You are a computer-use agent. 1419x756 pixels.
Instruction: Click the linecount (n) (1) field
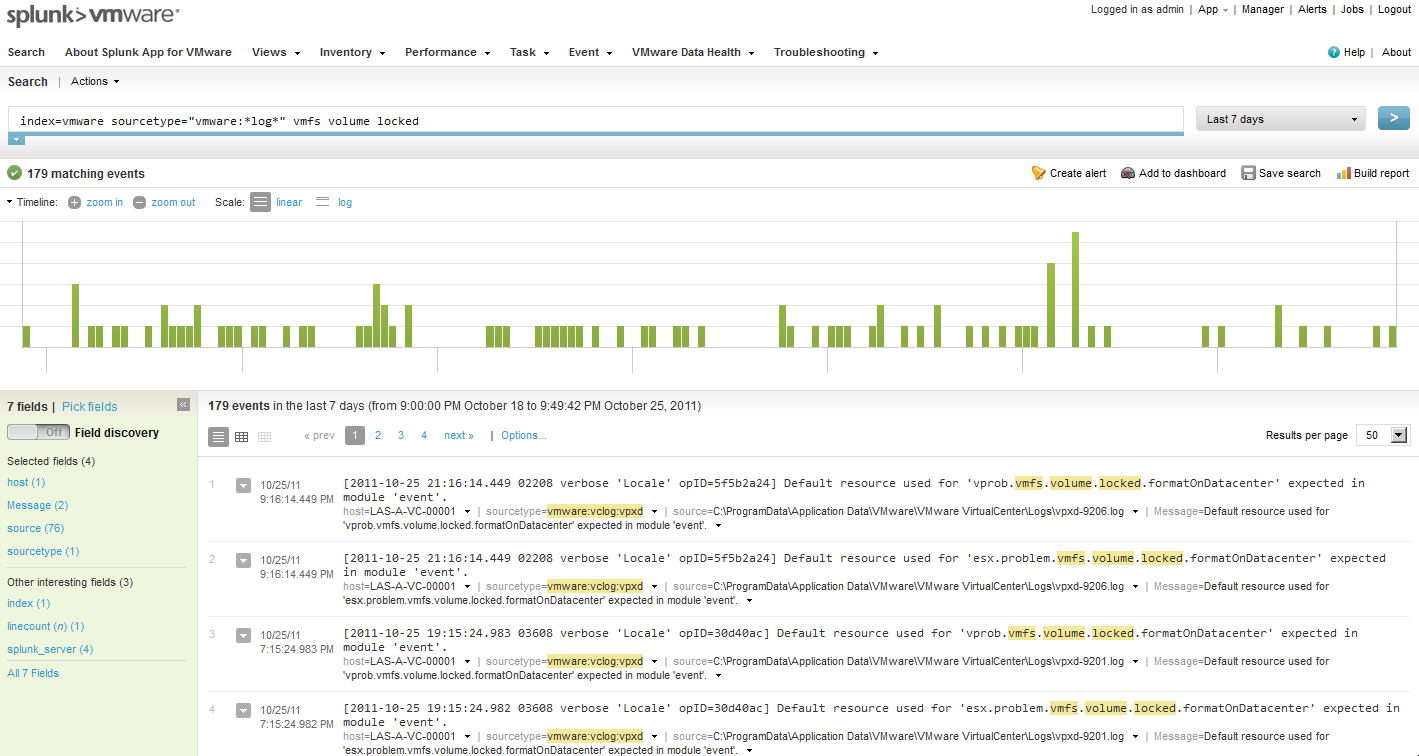point(45,626)
